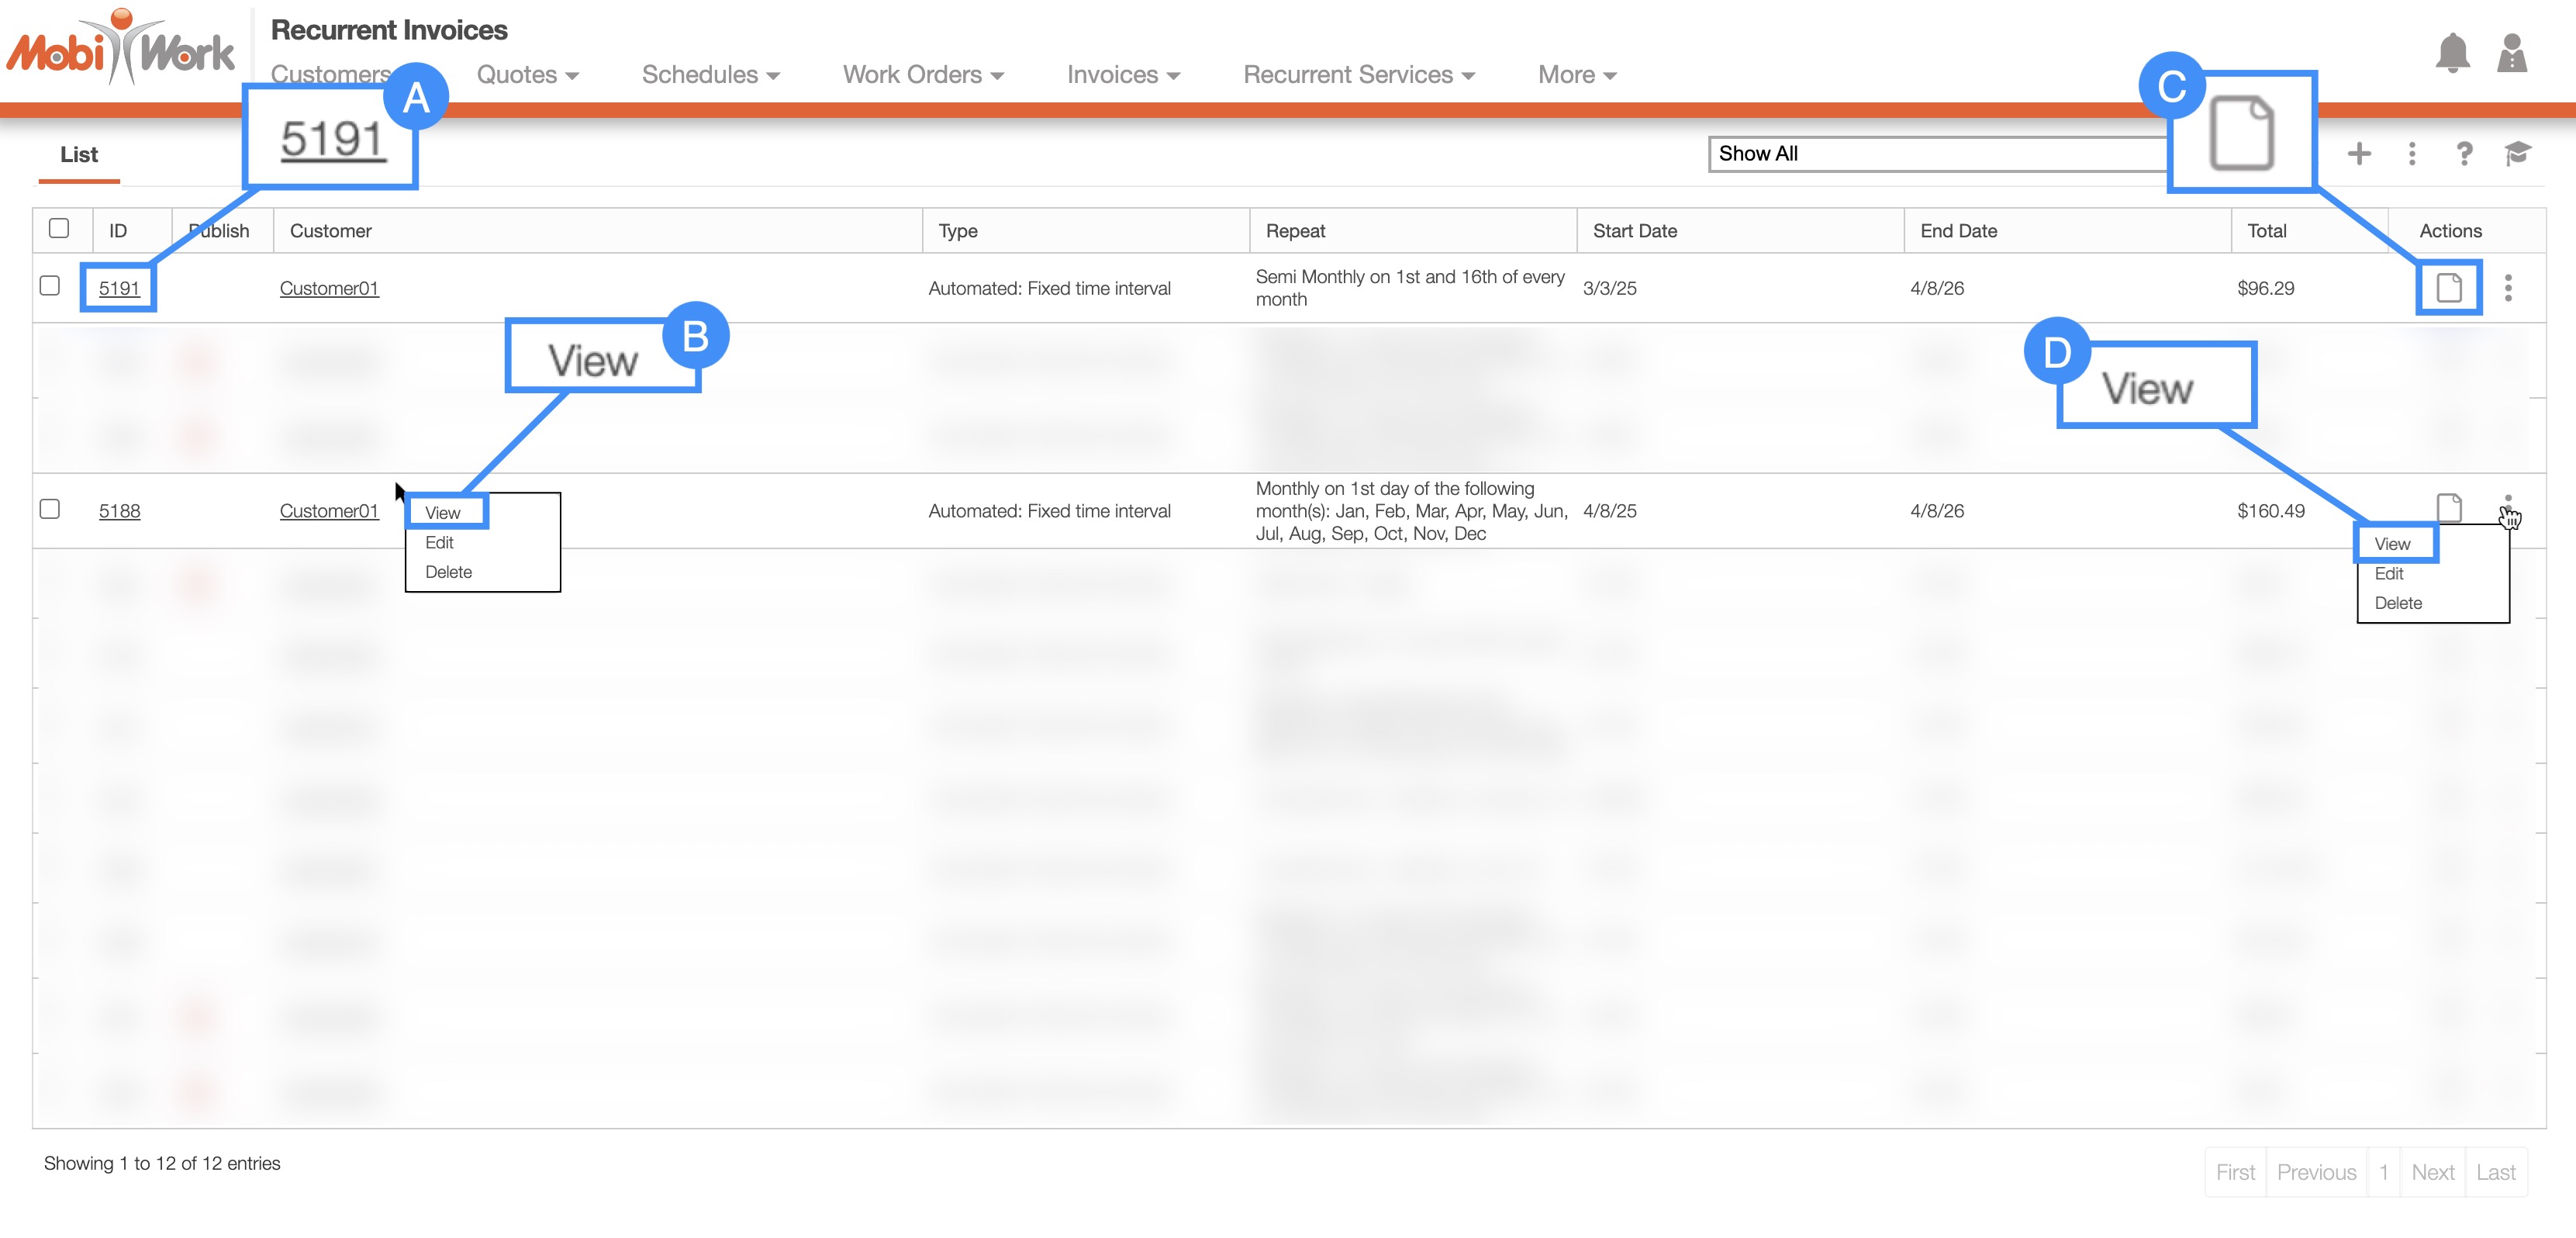The width and height of the screenshot is (2576, 1238).
Task: Choose Delete in the left context menu
Action: (448, 572)
